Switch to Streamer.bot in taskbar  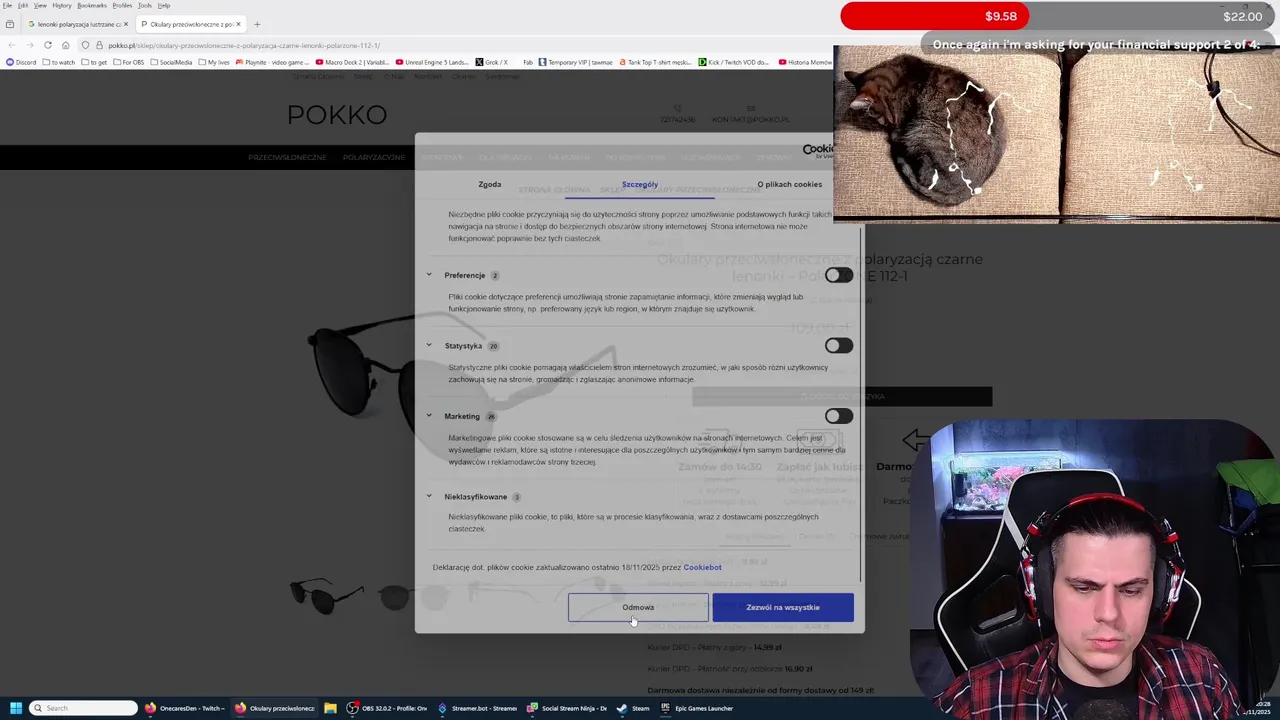pyautogui.click(x=477, y=708)
